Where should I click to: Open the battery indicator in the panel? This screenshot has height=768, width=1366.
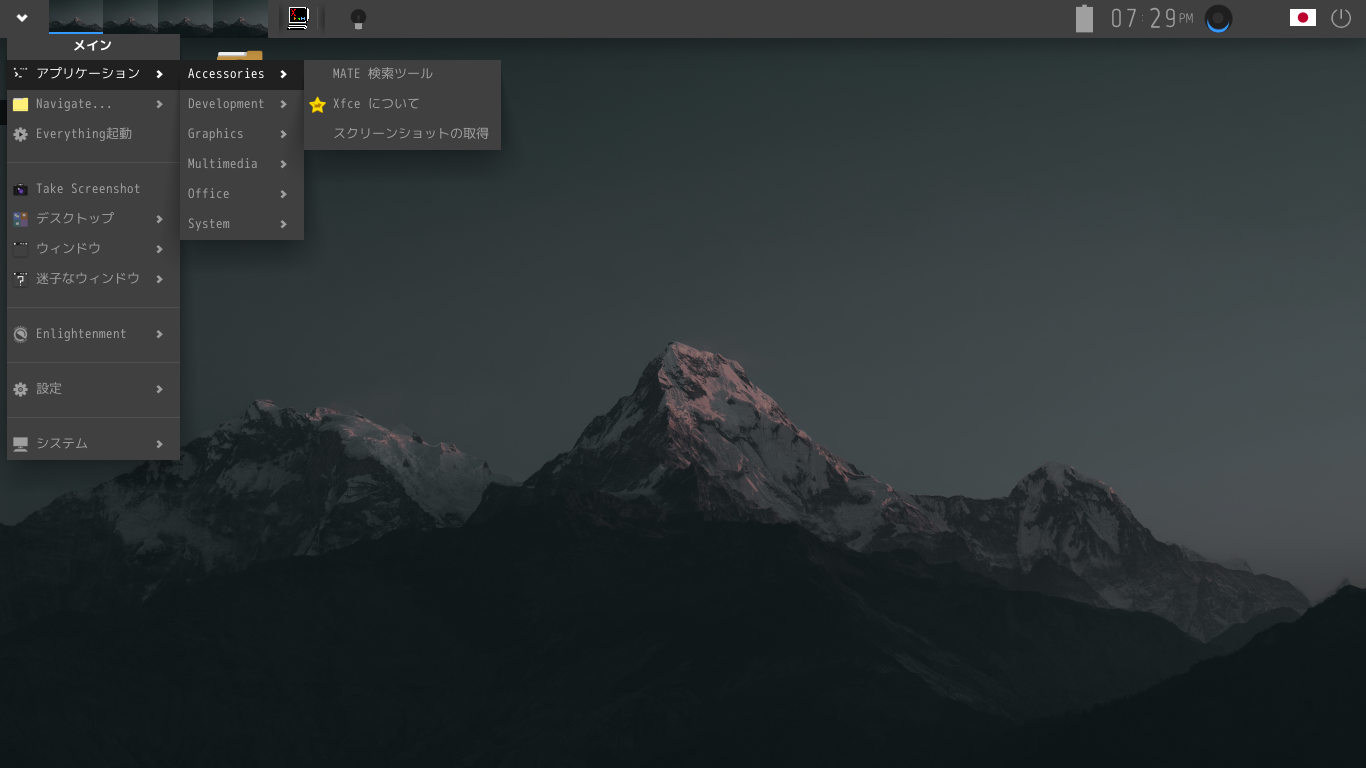pyautogui.click(x=1085, y=18)
